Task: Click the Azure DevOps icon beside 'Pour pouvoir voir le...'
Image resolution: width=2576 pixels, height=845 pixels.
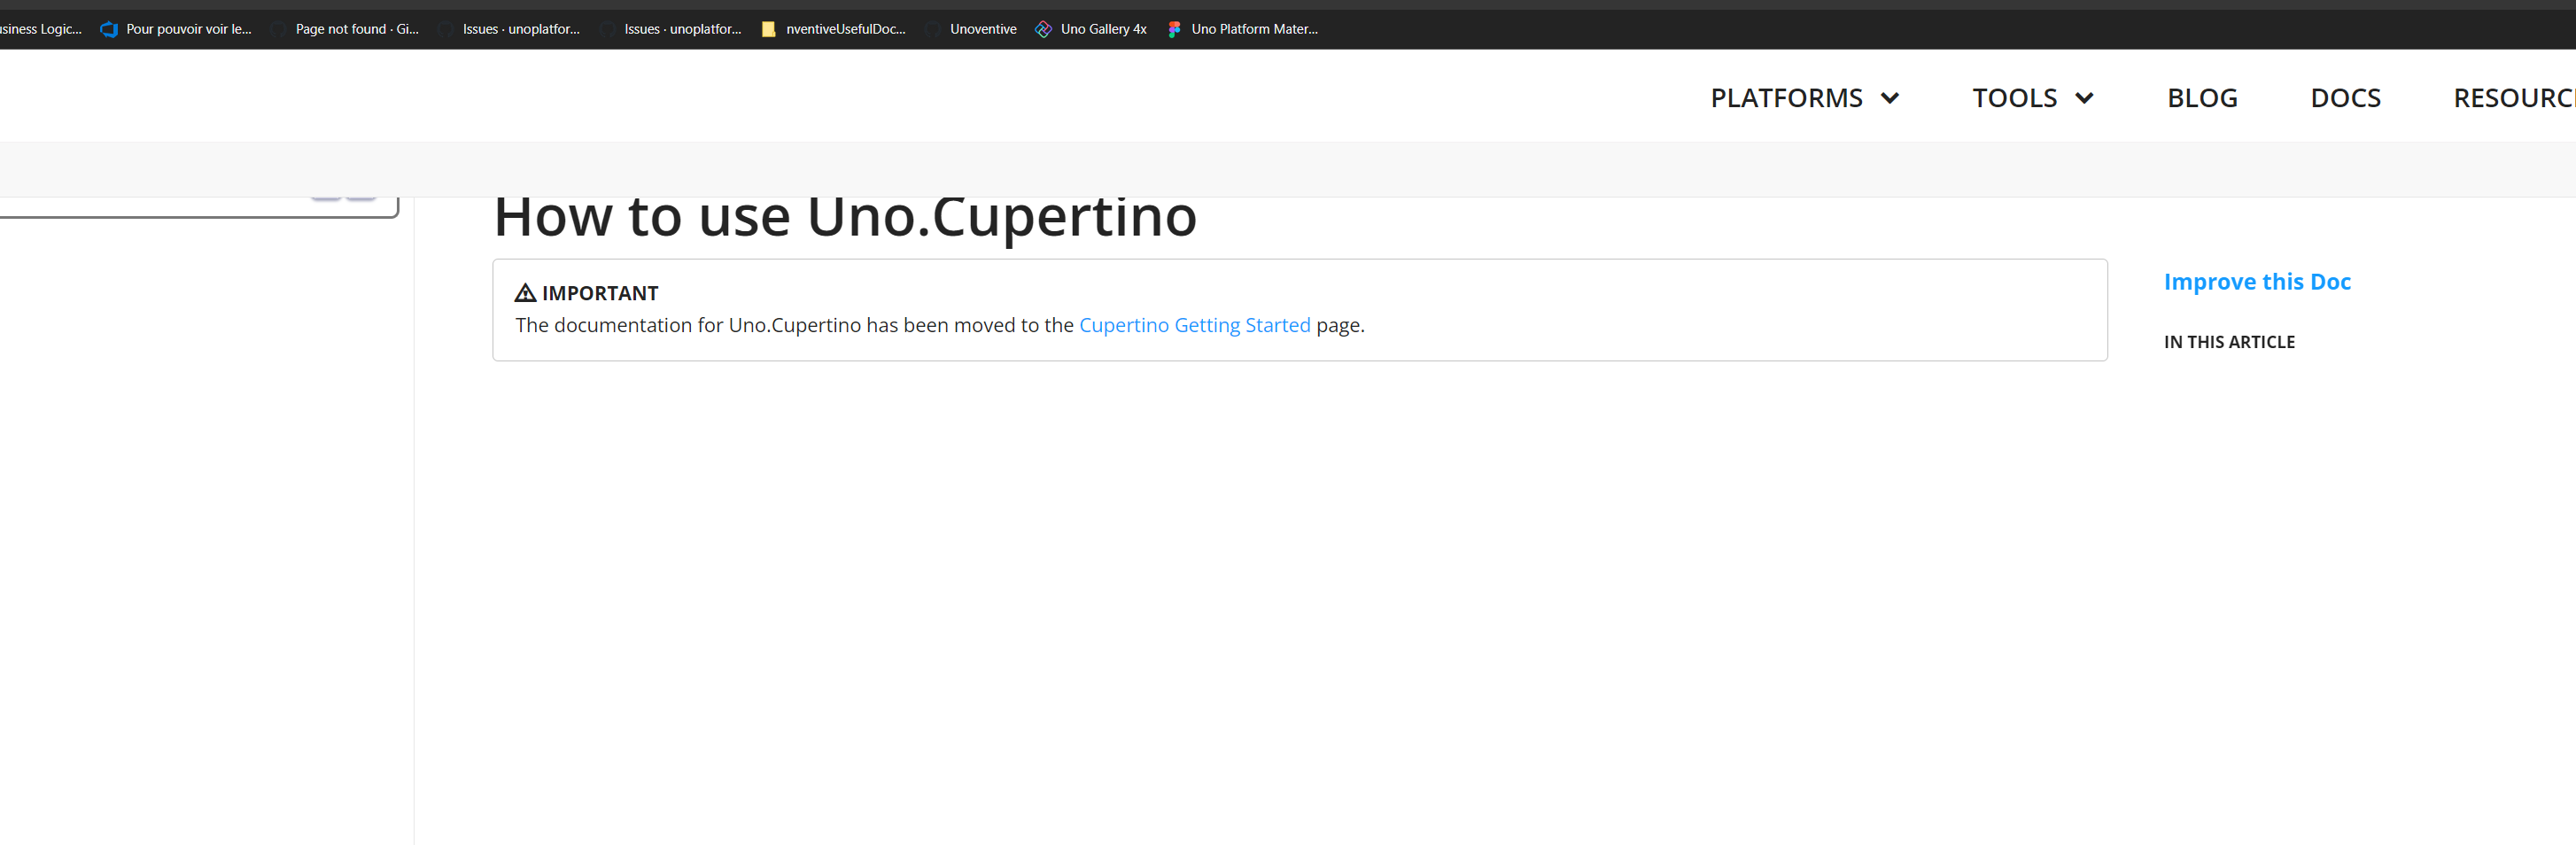Action: [x=108, y=29]
